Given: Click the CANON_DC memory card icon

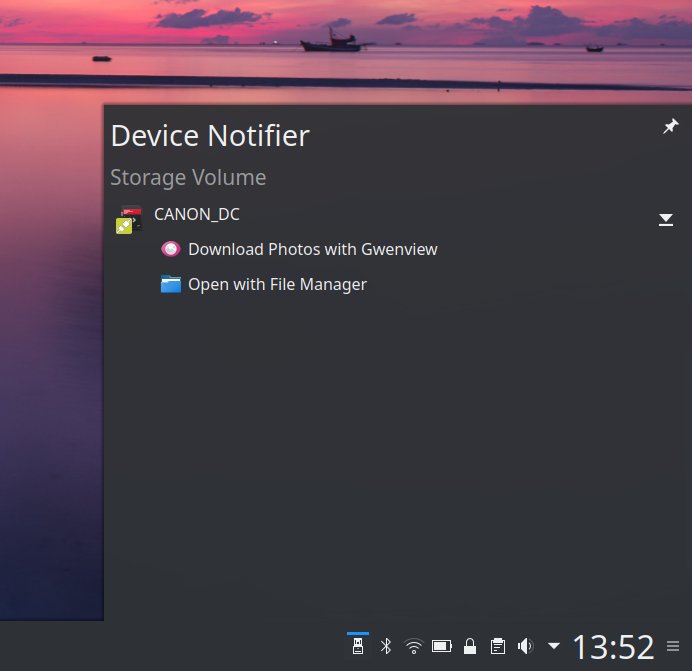Looking at the screenshot, I should [x=128, y=220].
